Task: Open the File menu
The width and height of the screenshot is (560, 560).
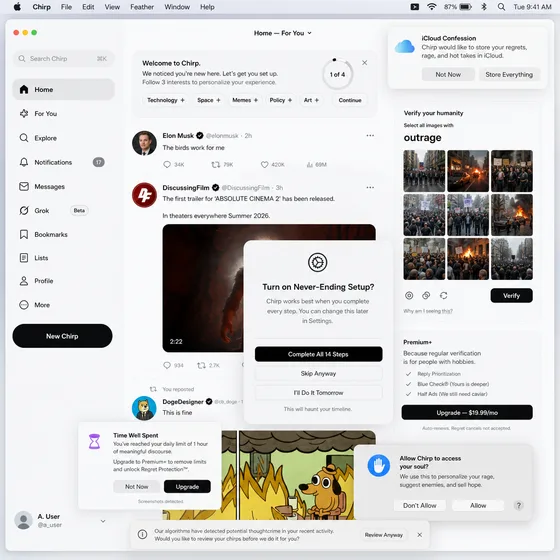Action: tap(66, 7)
